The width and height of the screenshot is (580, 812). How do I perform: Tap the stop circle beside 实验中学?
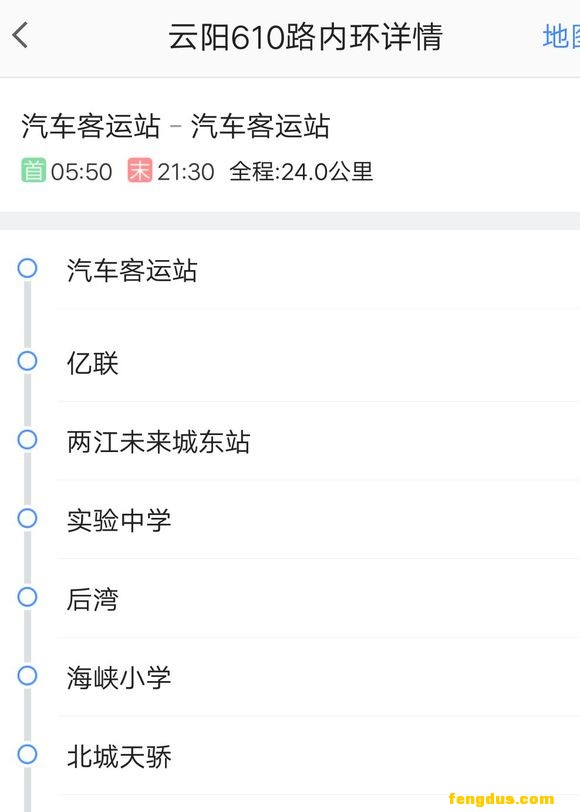[x=27, y=518]
